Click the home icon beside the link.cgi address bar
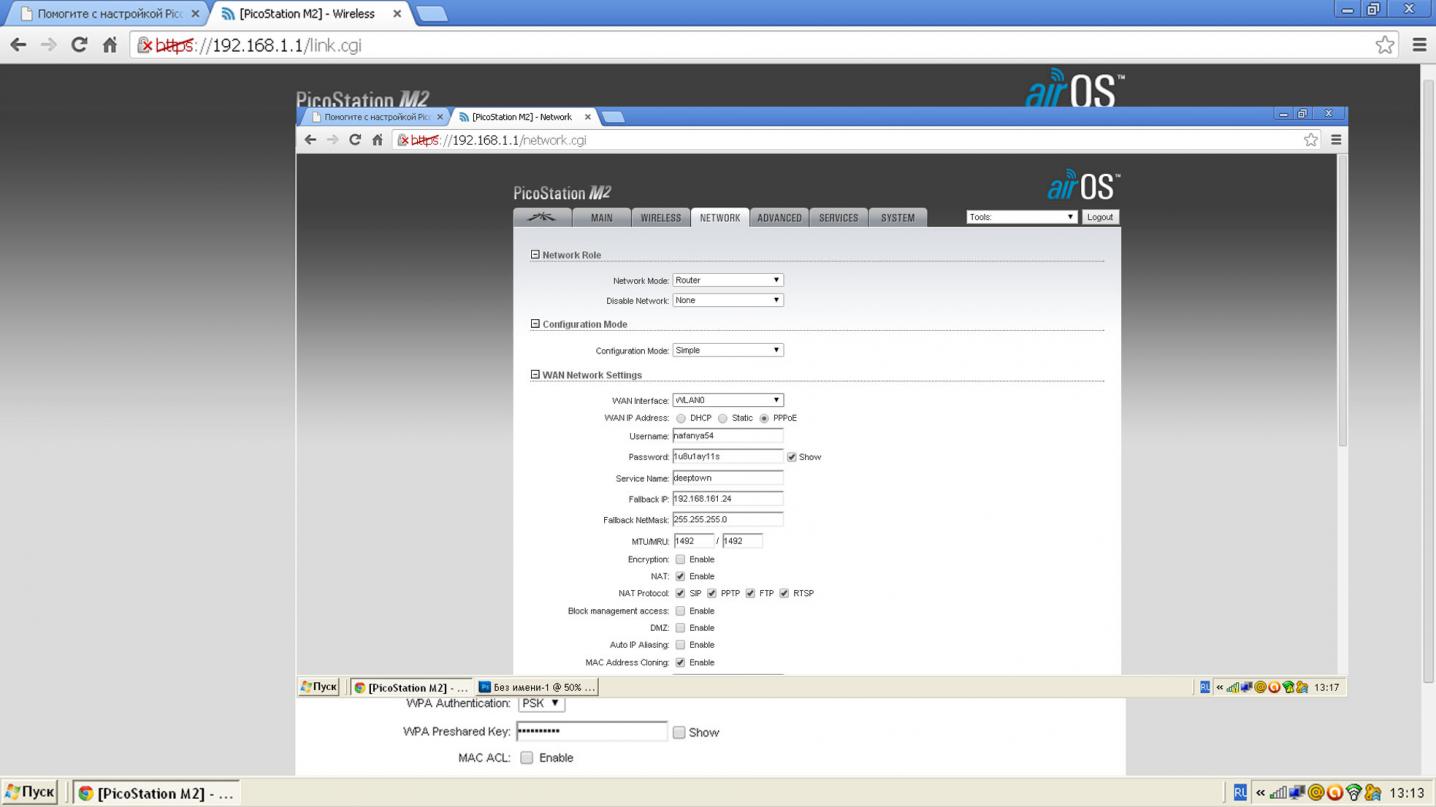This screenshot has width=1436, height=807. click(110, 45)
